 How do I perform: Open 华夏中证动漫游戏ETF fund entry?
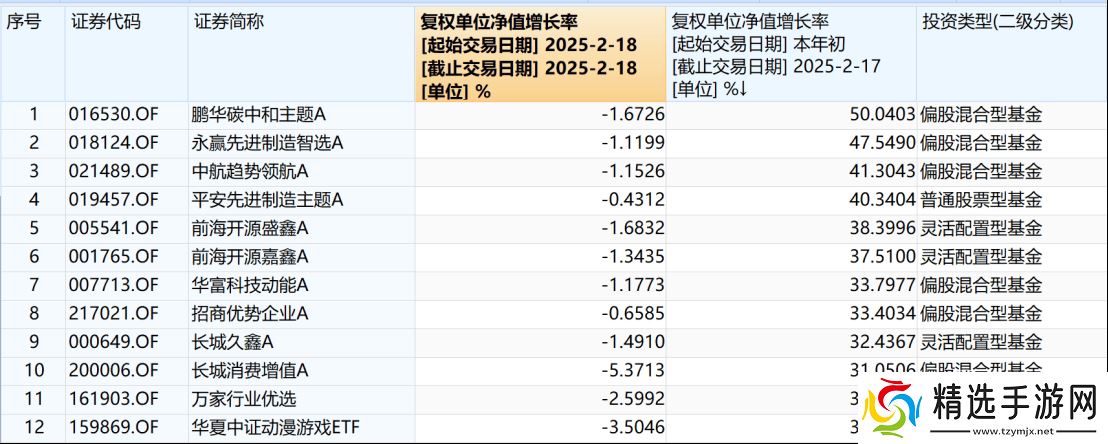click(x=275, y=429)
